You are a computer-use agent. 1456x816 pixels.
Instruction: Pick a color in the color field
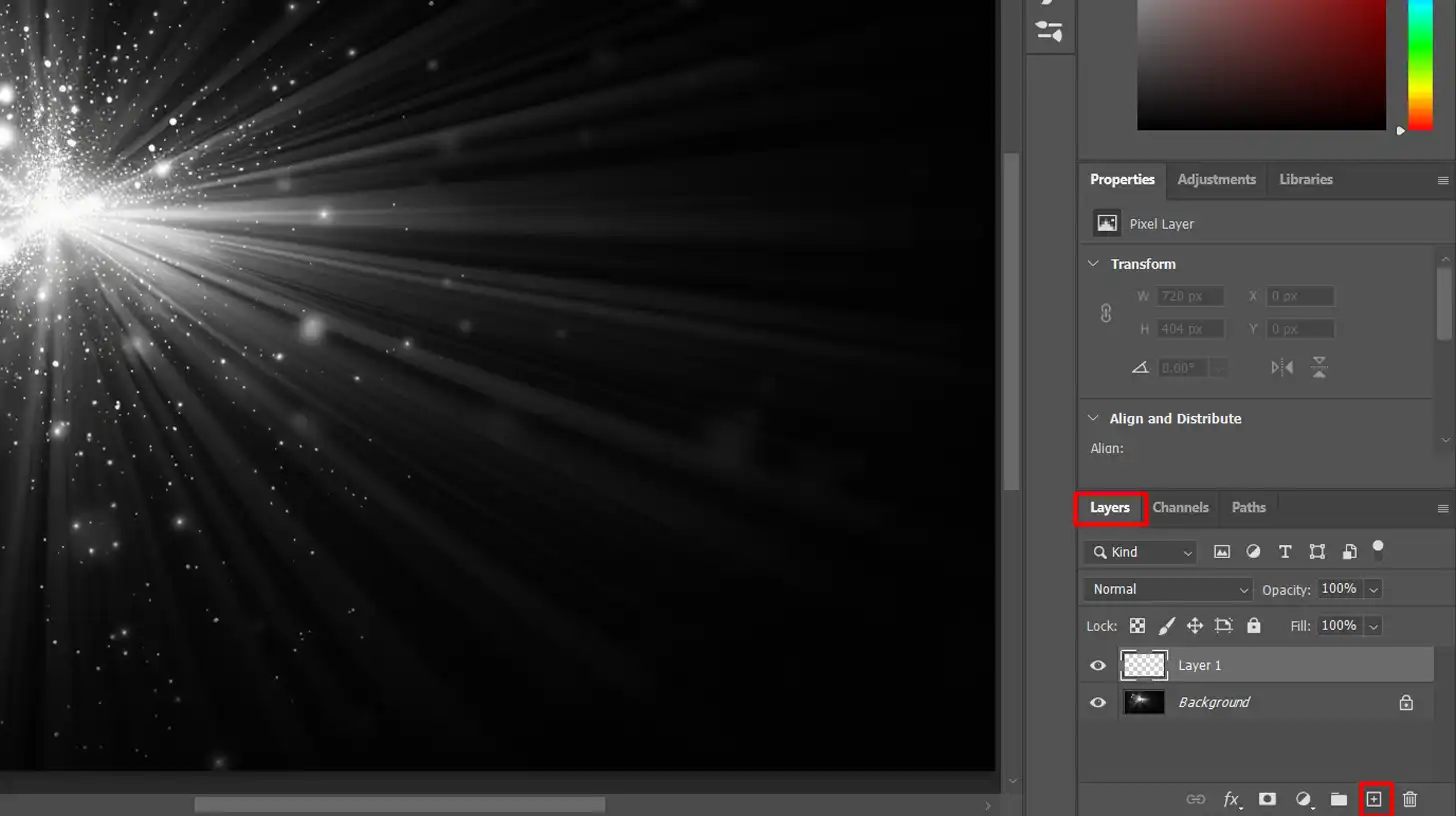pyautogui.click(x=1261, y=65)
